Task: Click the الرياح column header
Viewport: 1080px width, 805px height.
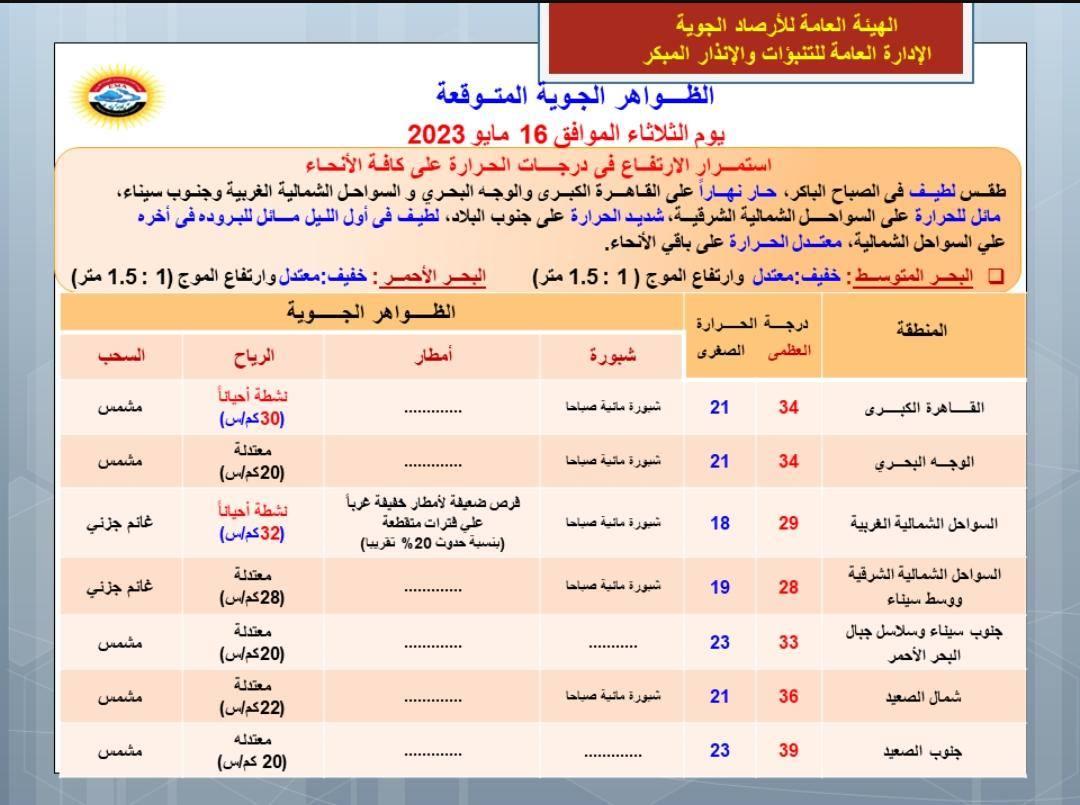Action: point(253,355)
